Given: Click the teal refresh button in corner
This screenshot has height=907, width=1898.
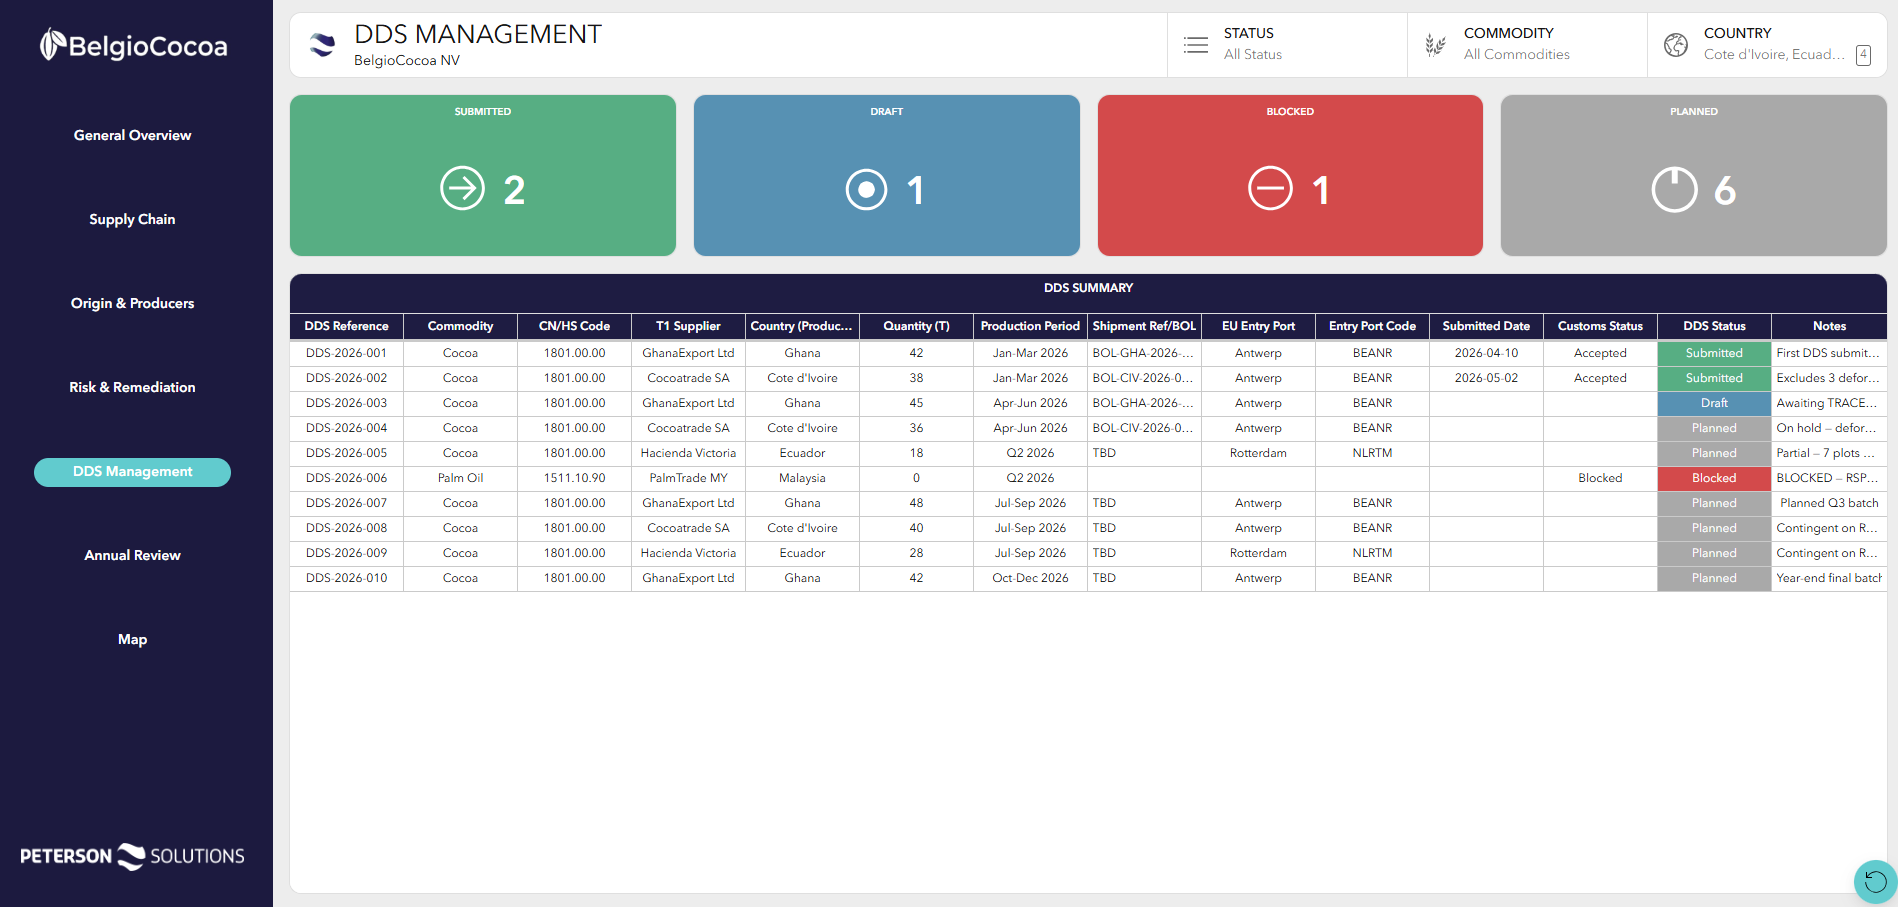Looking at the screenshot, I should tap(1875, 882).
